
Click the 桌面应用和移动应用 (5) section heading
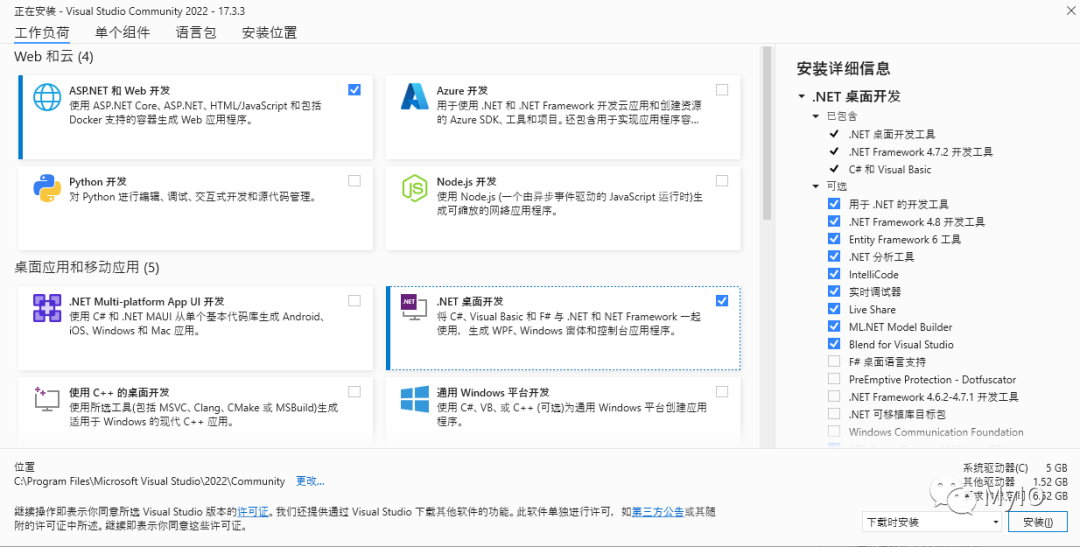tap(87, 267)
